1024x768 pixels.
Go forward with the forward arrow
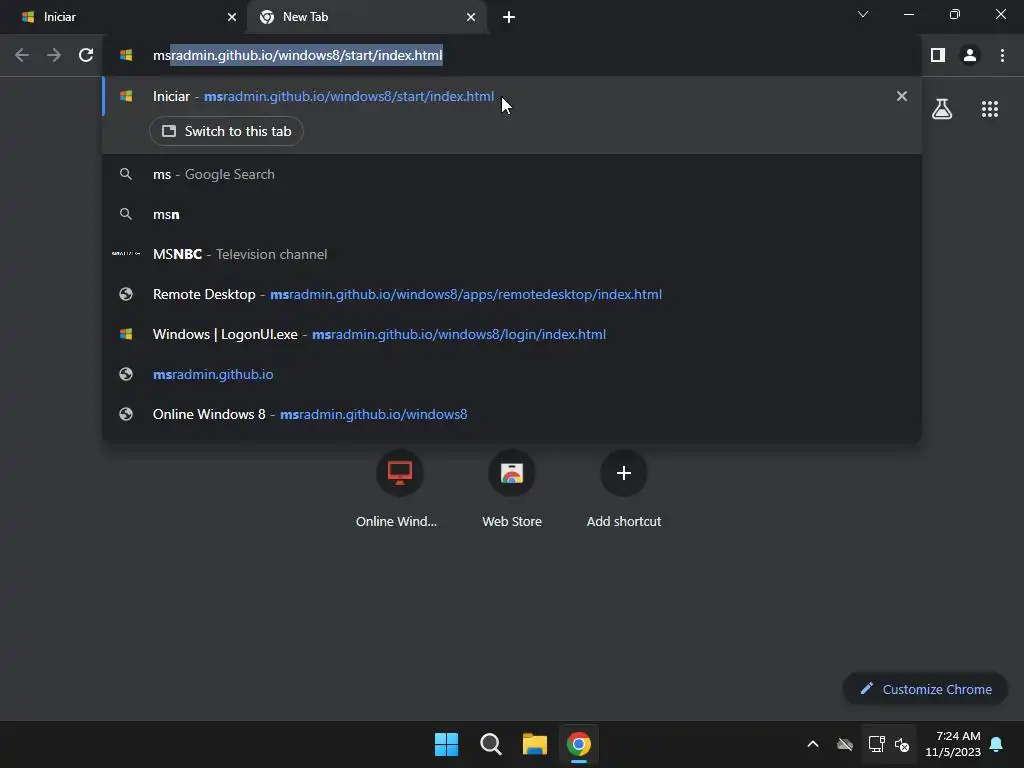click(x=54, y=56)
